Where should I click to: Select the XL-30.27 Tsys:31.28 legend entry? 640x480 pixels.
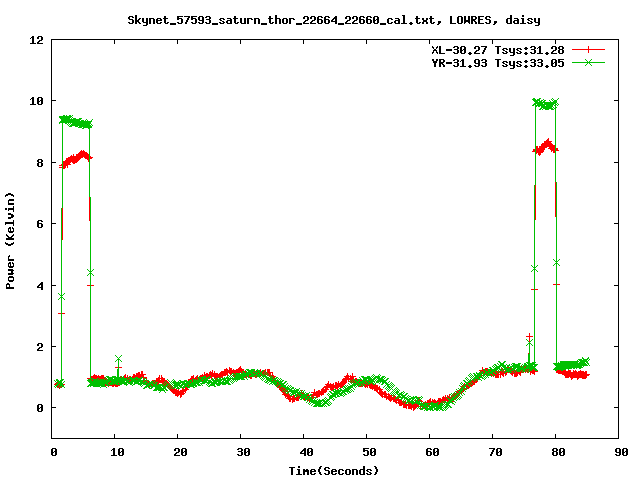pos(498,50)
